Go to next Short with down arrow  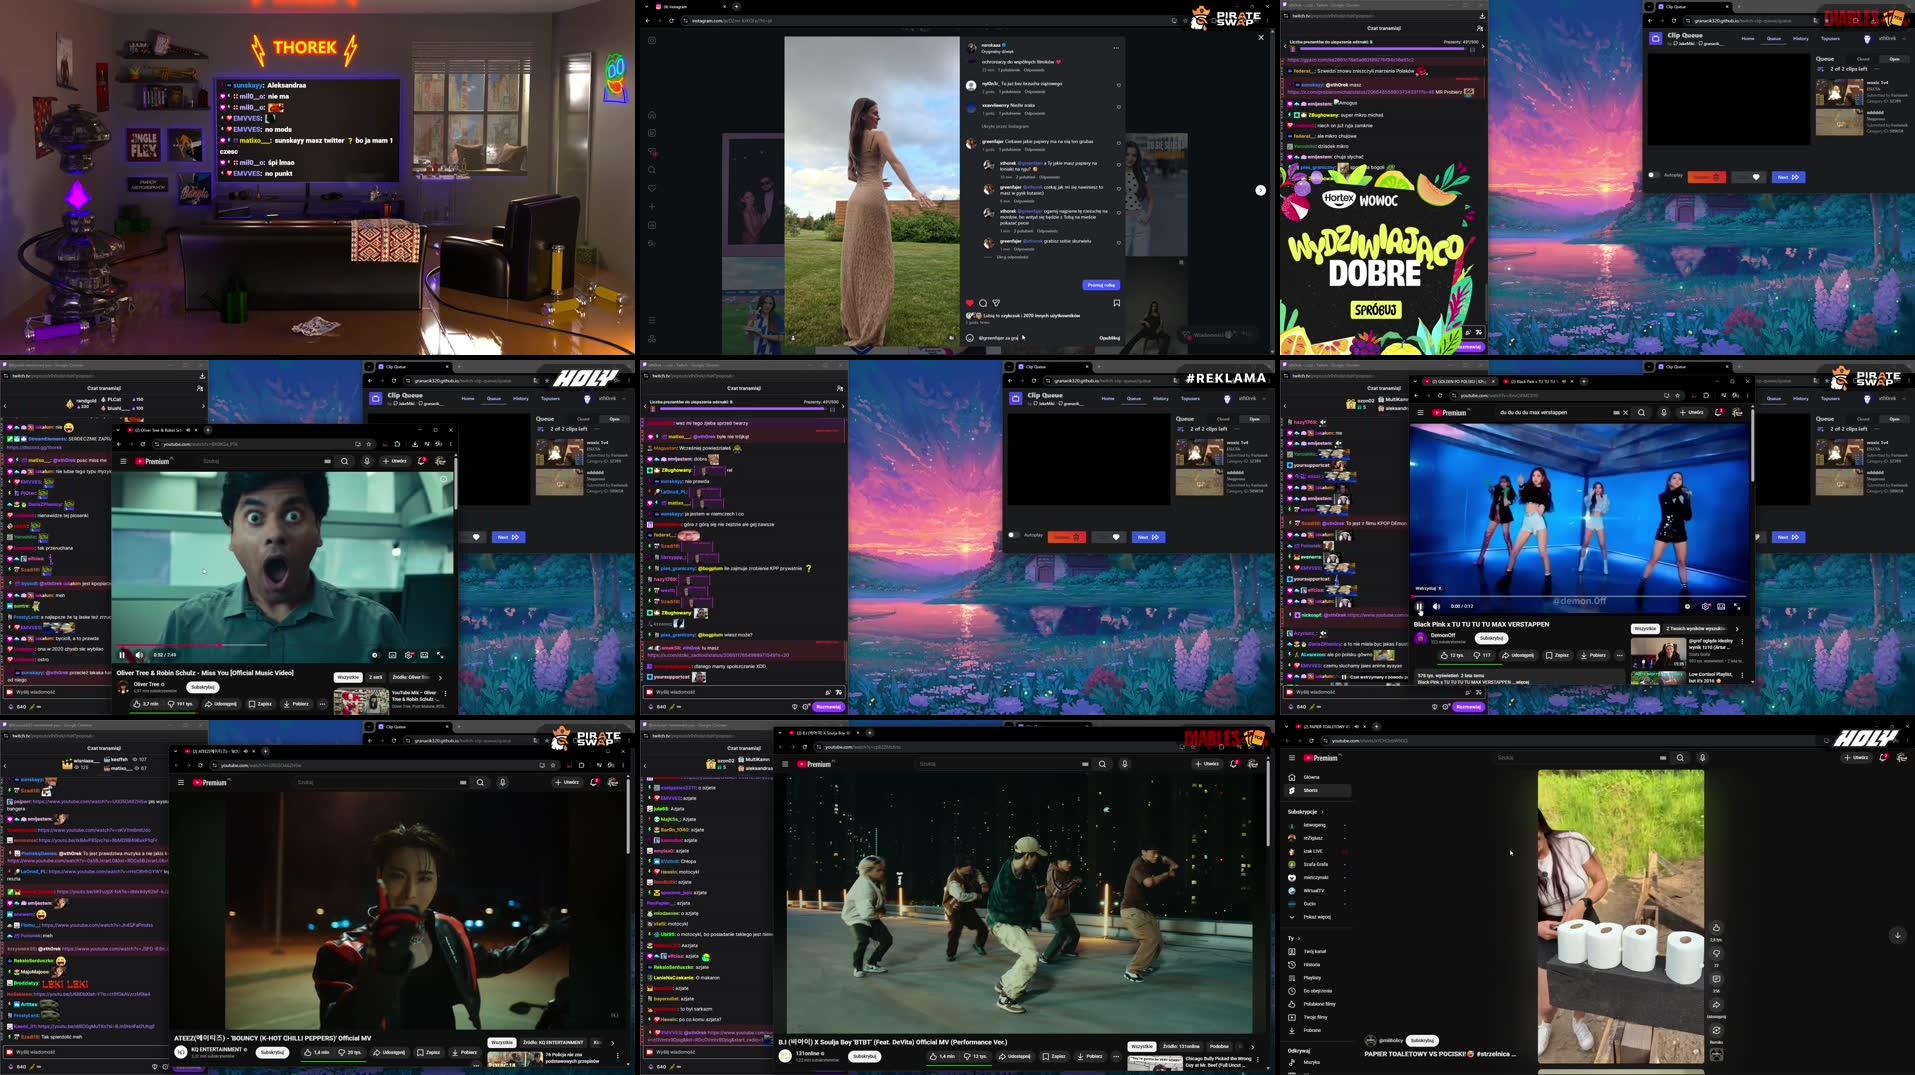(x=1897, y=935)
